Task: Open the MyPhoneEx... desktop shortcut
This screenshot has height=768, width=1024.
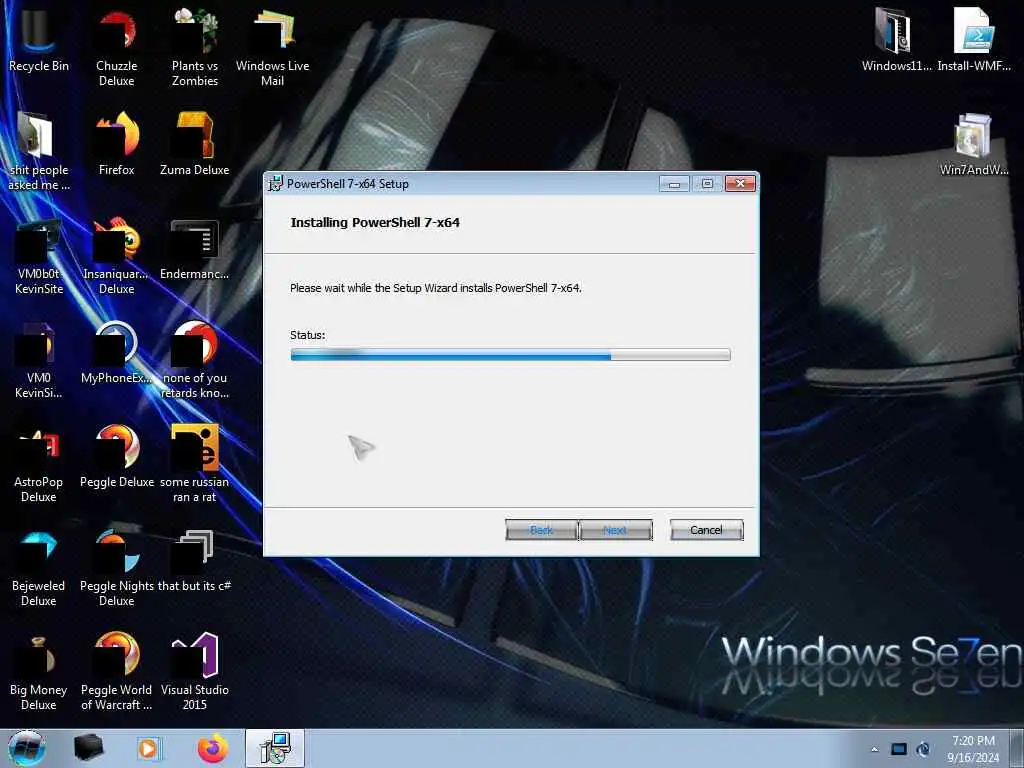Action: 116,351
